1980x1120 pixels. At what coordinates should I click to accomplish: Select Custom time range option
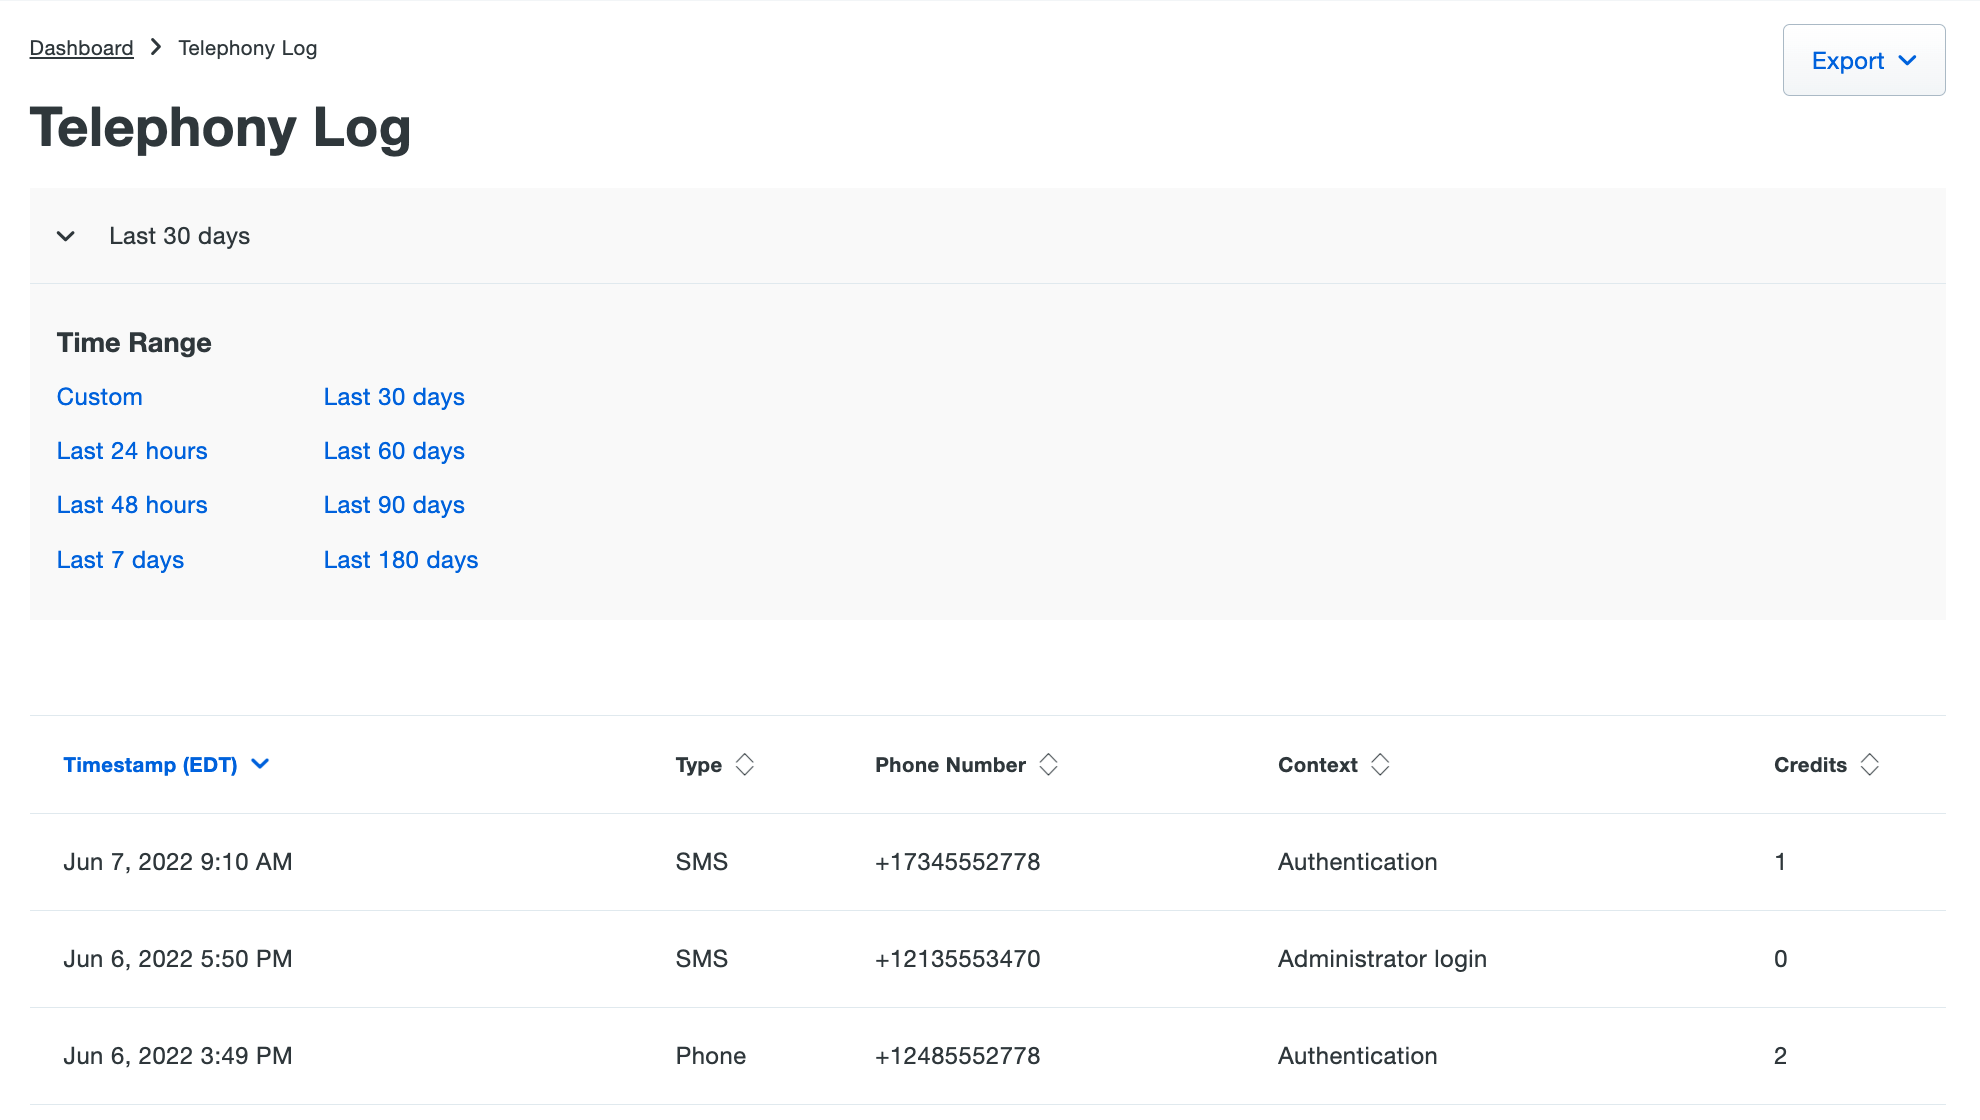click(98, 396)
